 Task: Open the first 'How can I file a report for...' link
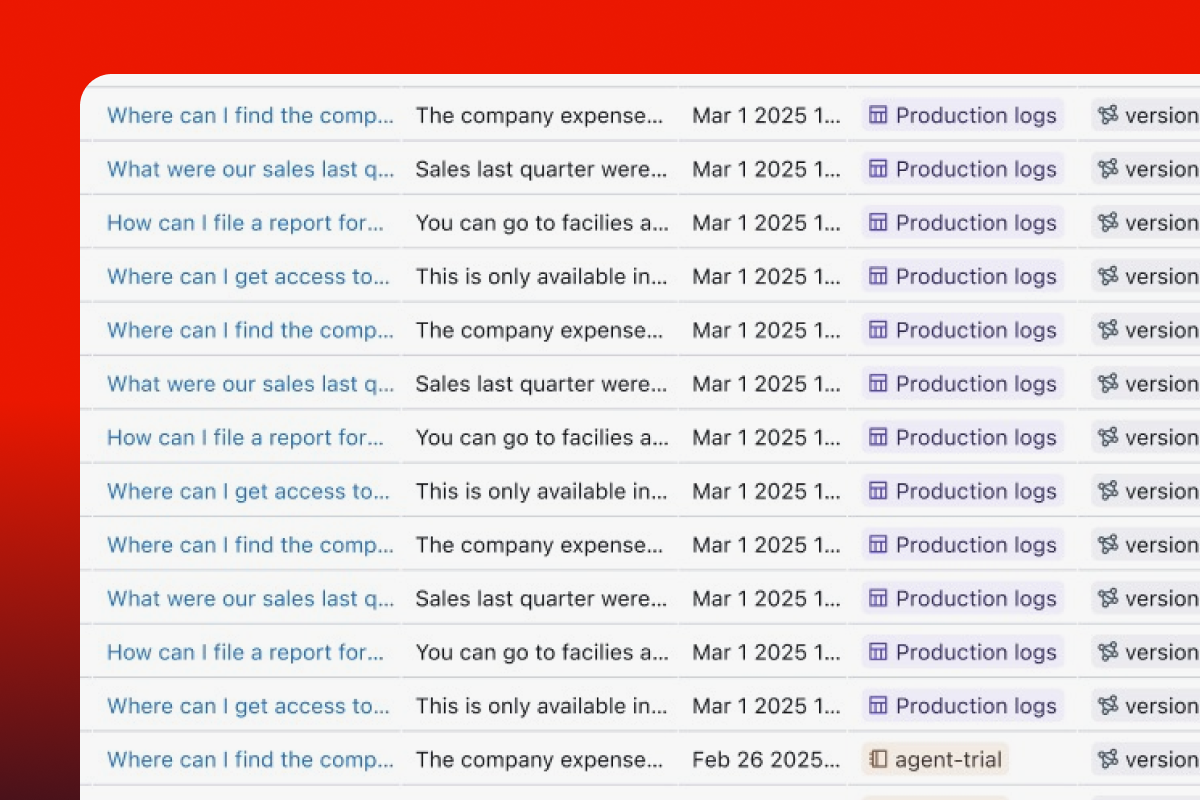point(245,223)
